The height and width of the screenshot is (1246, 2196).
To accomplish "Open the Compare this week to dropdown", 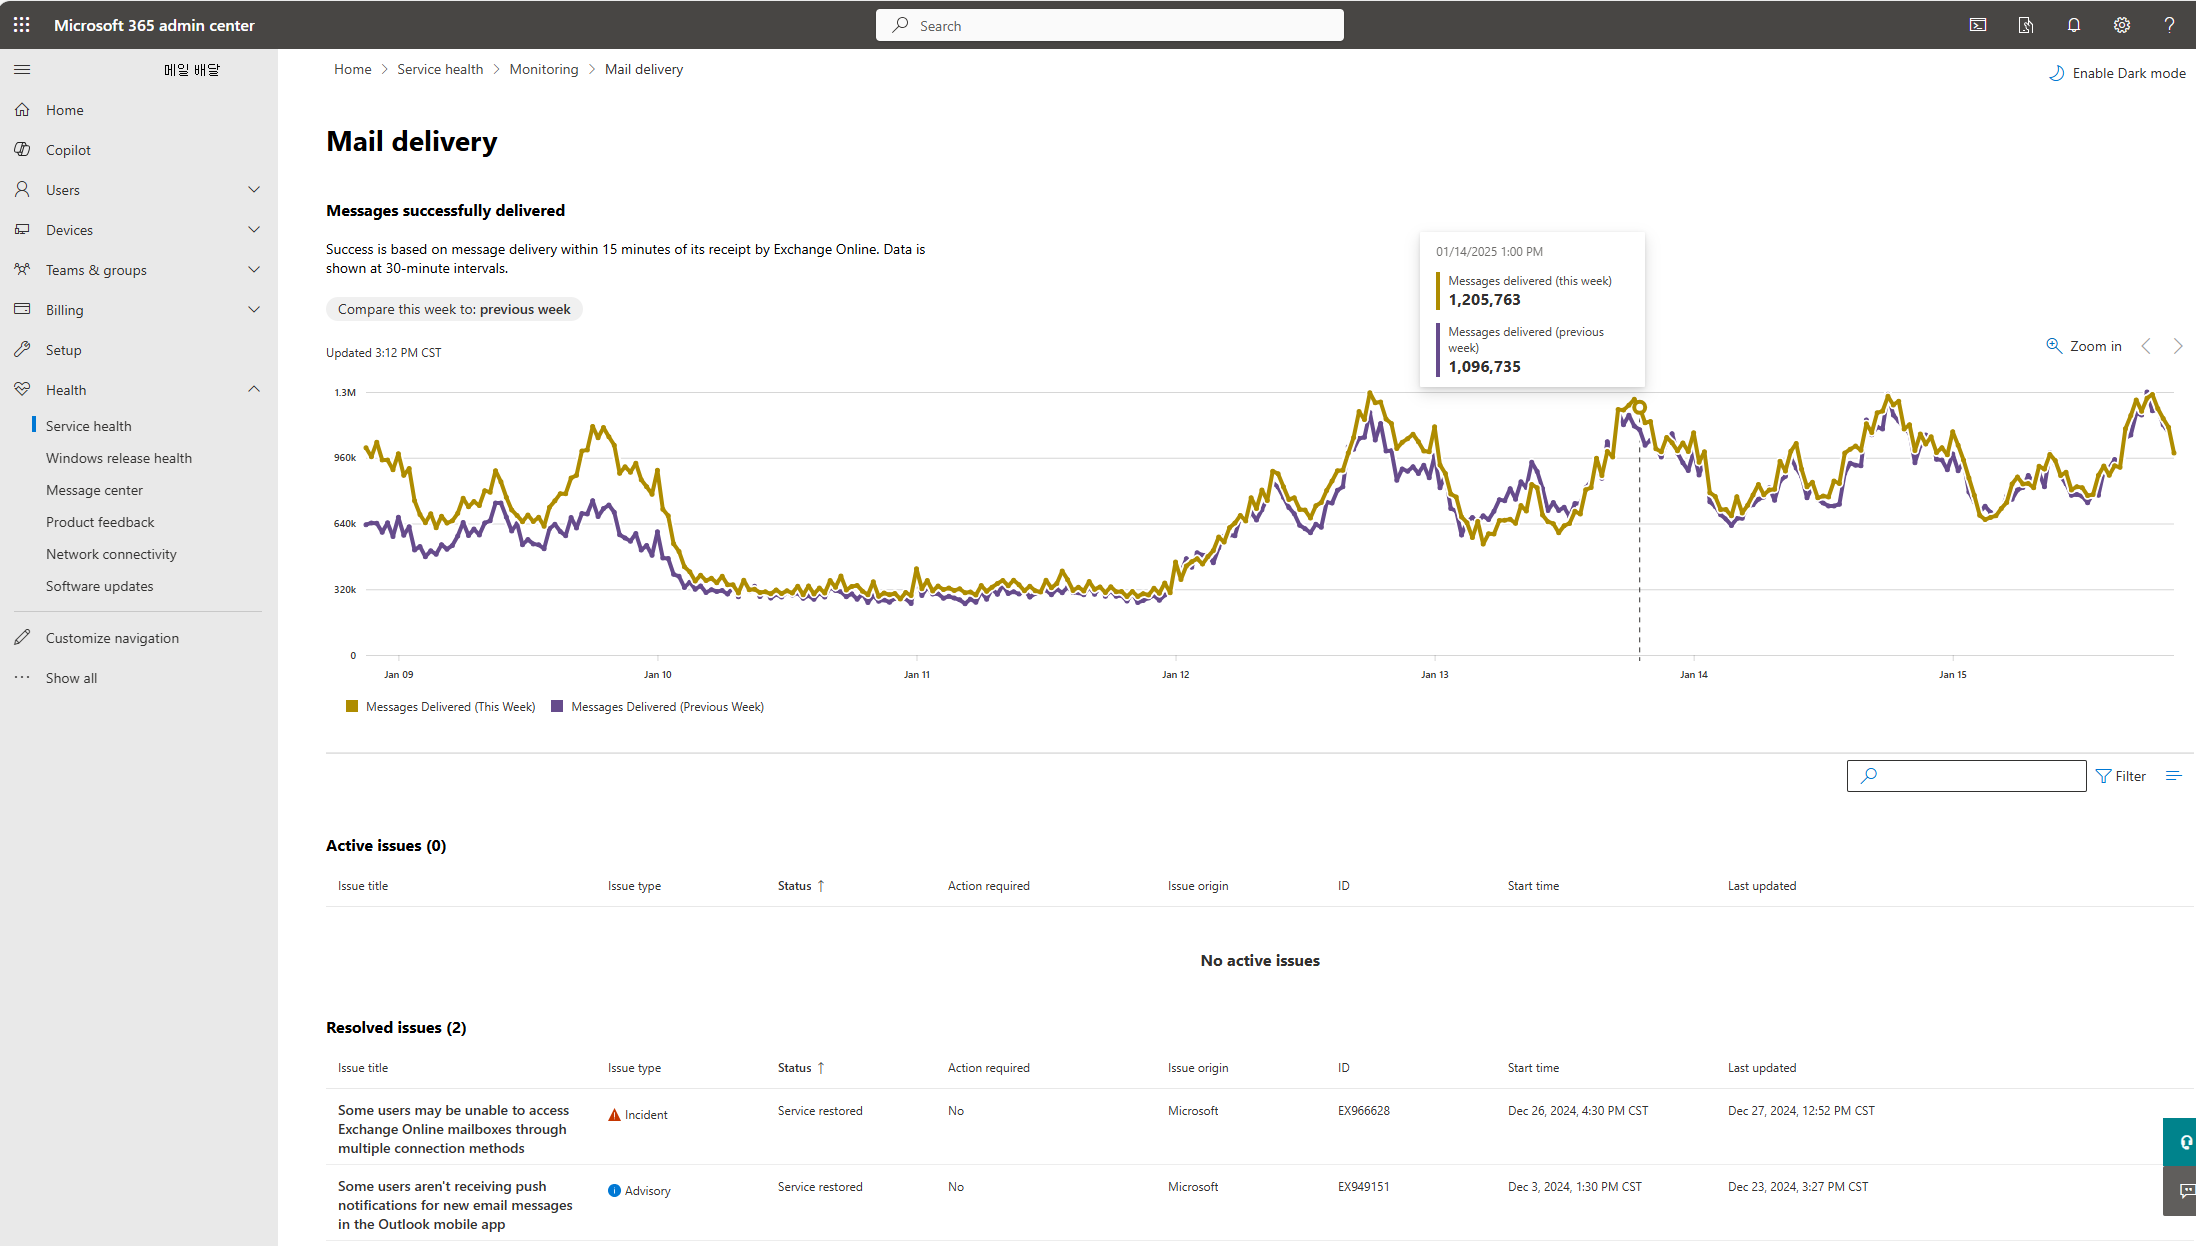I will coord(454,309).
